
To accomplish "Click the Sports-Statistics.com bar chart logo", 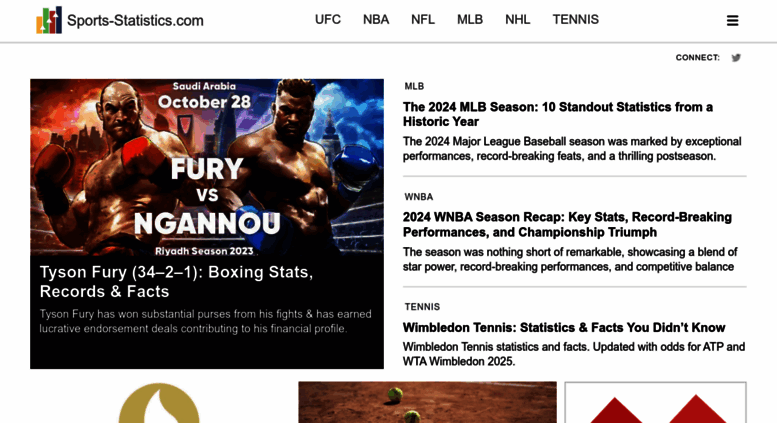I will [49, 20].
